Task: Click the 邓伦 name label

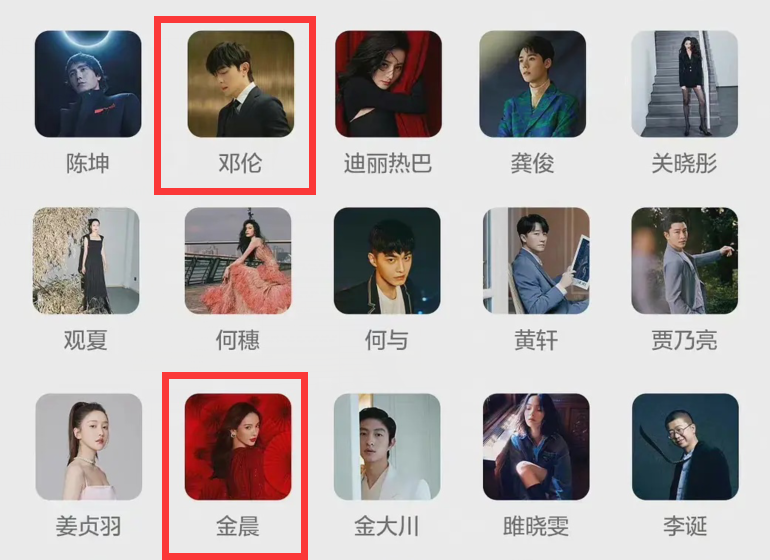Action: click(240, 163)
